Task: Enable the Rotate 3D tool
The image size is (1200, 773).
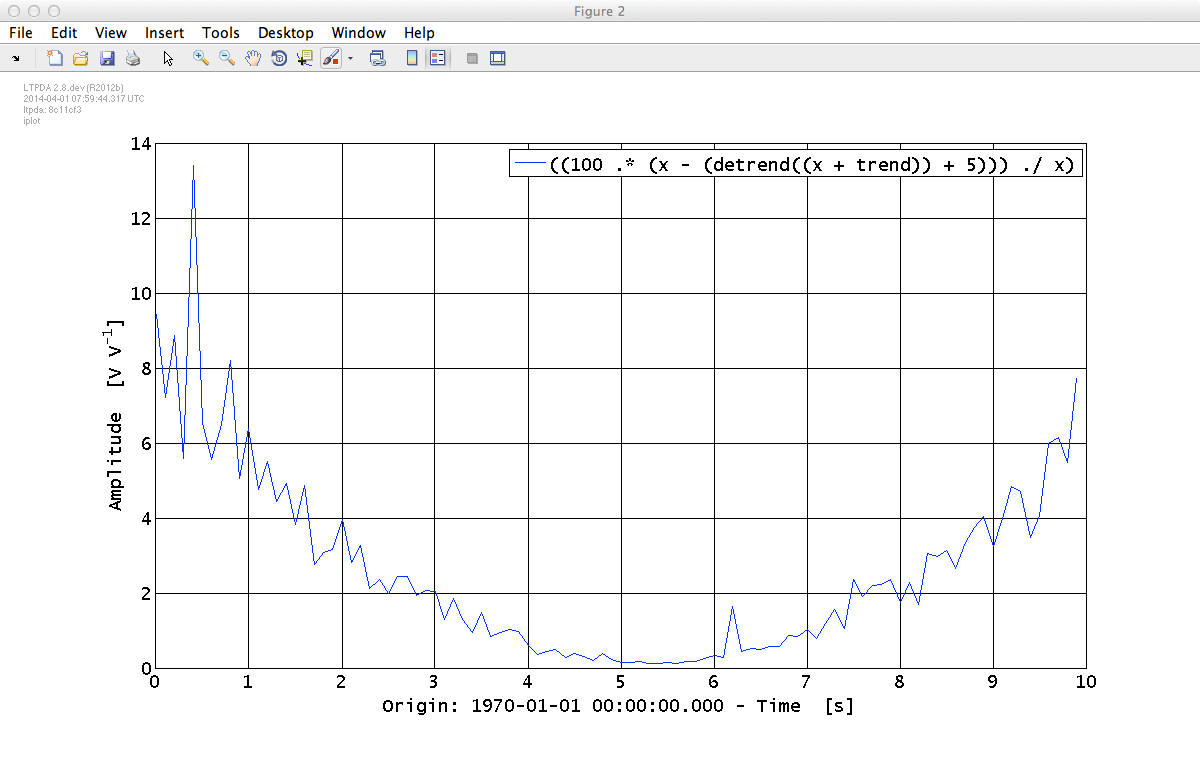Action: [x=279, y=59]
